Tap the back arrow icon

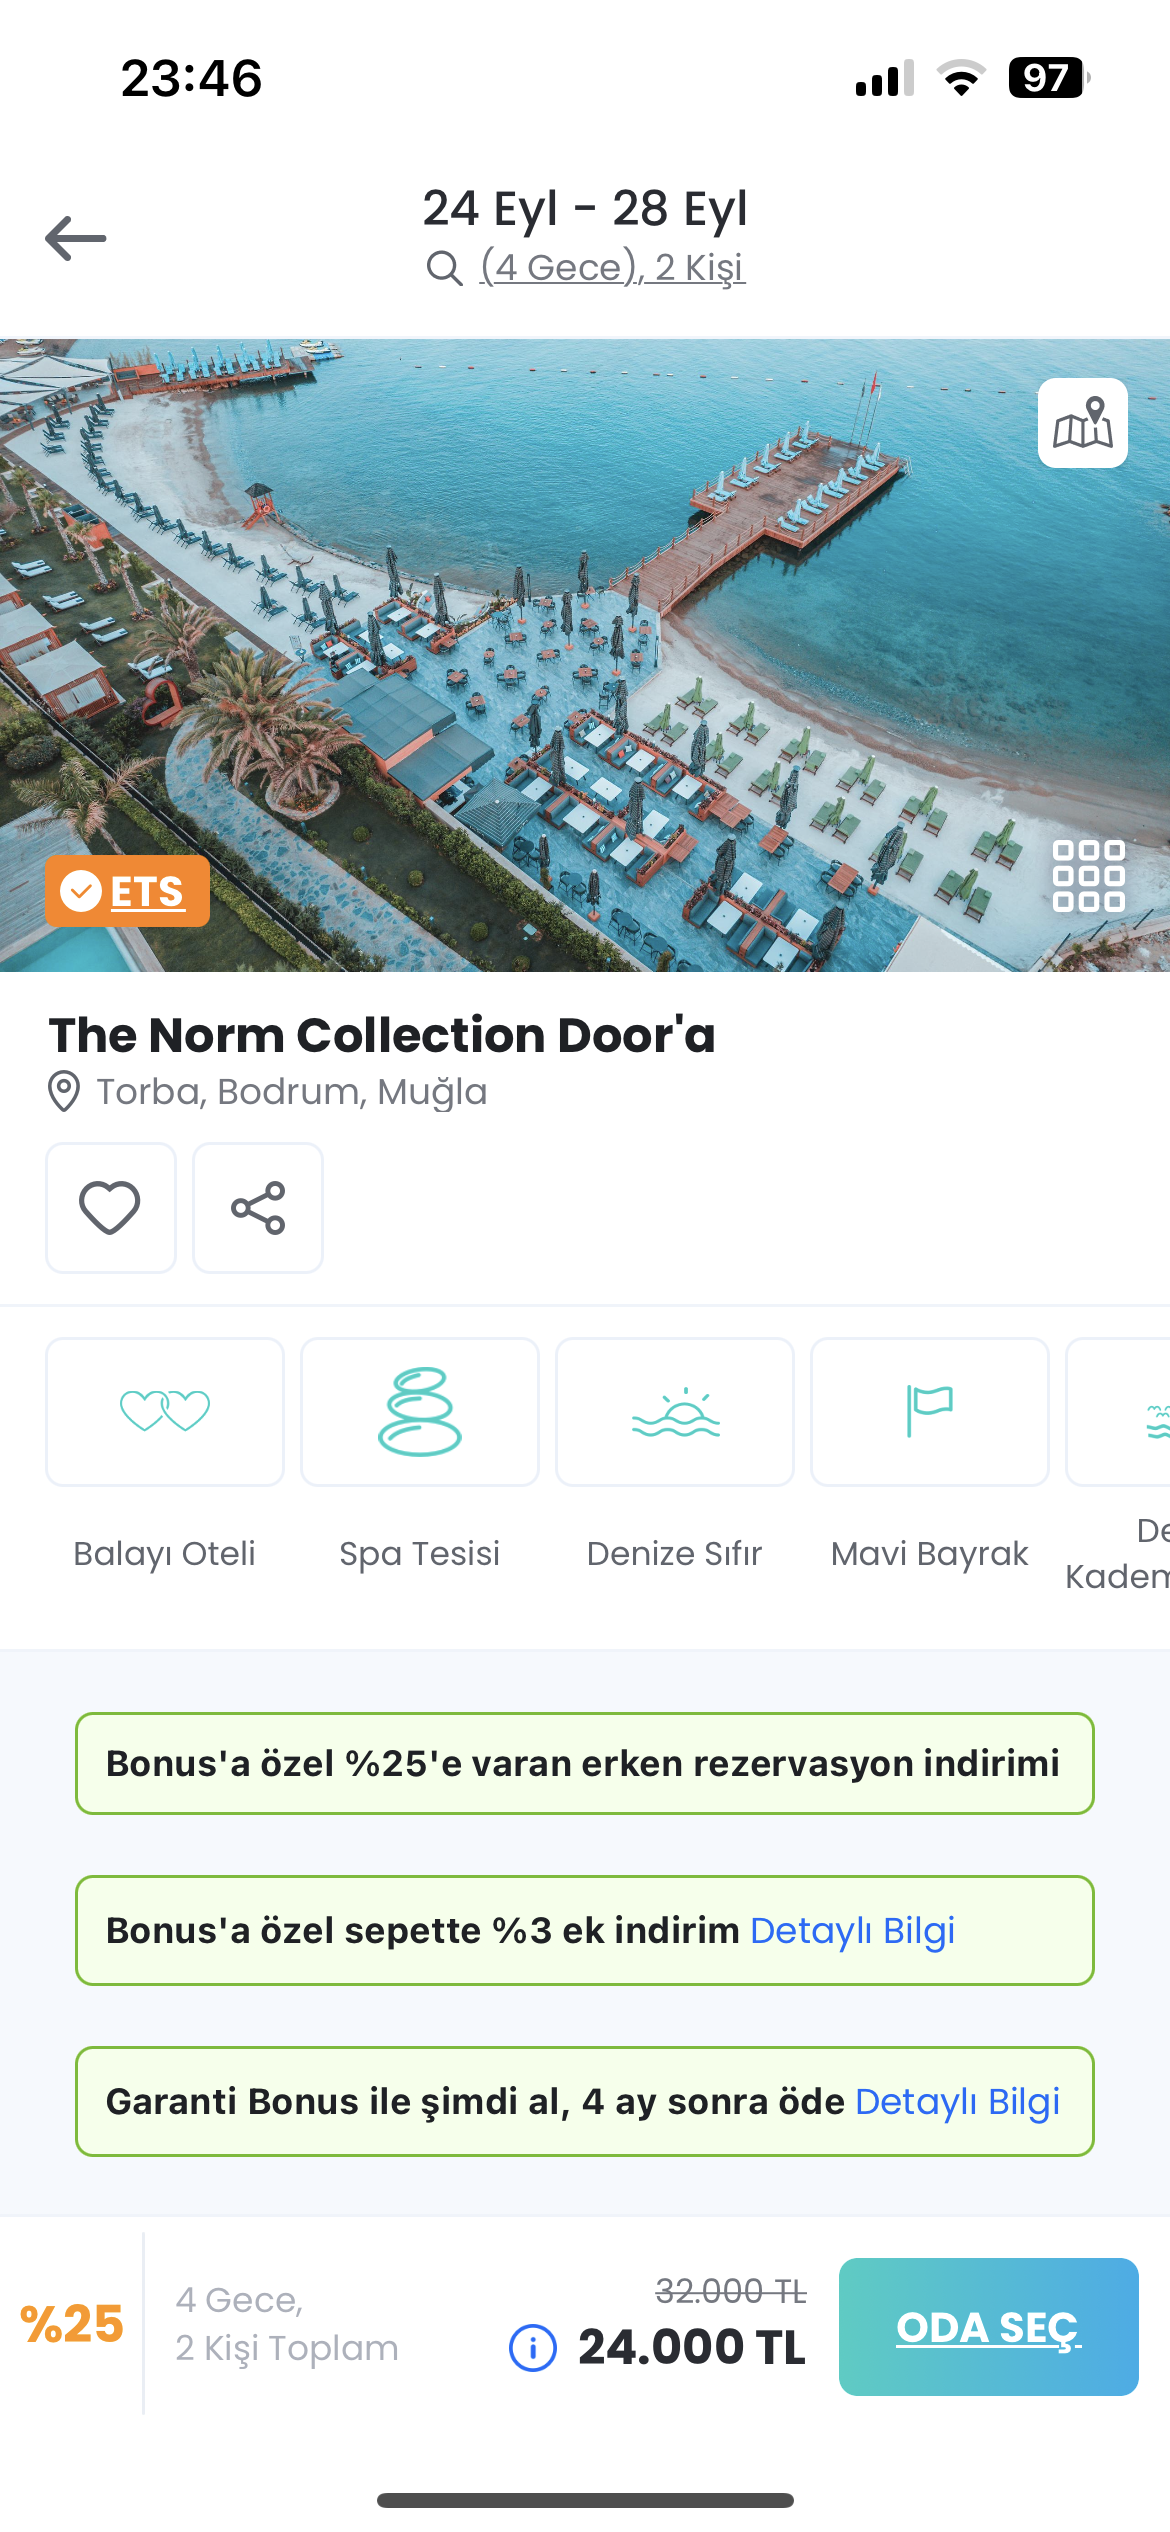[76, 238]
